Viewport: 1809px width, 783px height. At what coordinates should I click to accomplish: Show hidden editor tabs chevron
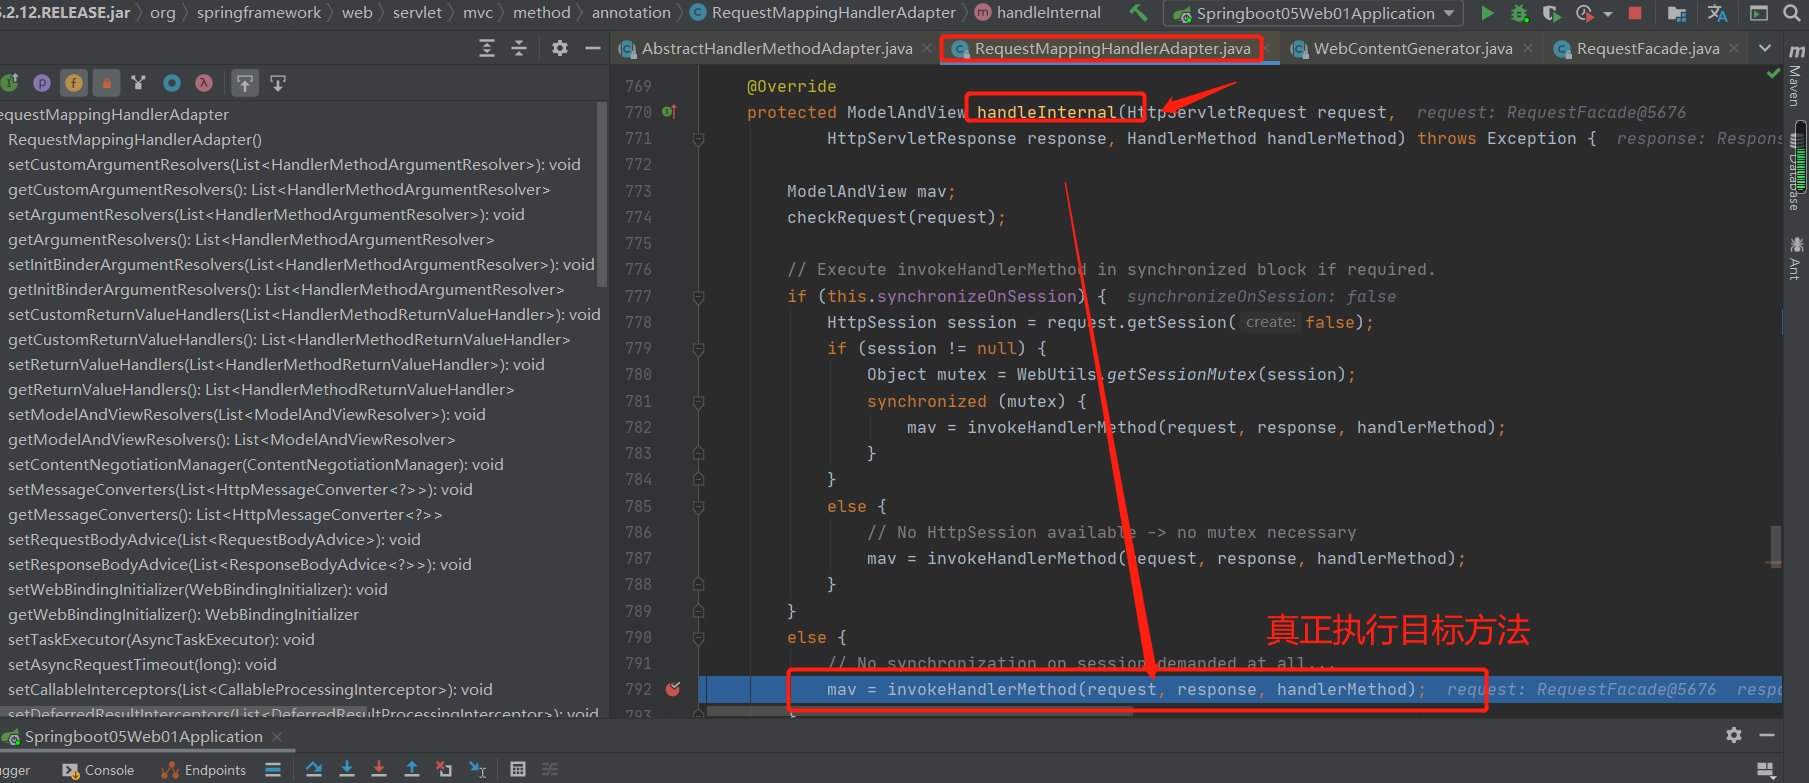[x=1765, y=48]
